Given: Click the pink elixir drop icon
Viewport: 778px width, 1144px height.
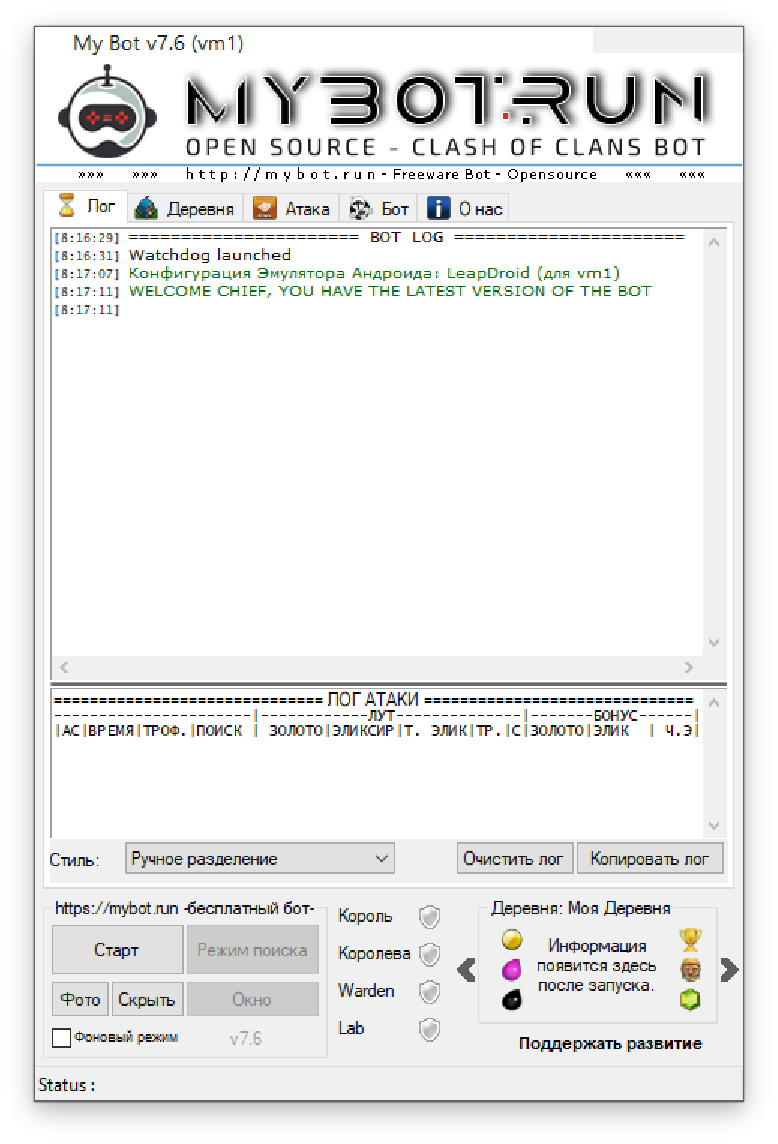Looking at the screenshot, I should pyautogui.click(x=512, y=969).
